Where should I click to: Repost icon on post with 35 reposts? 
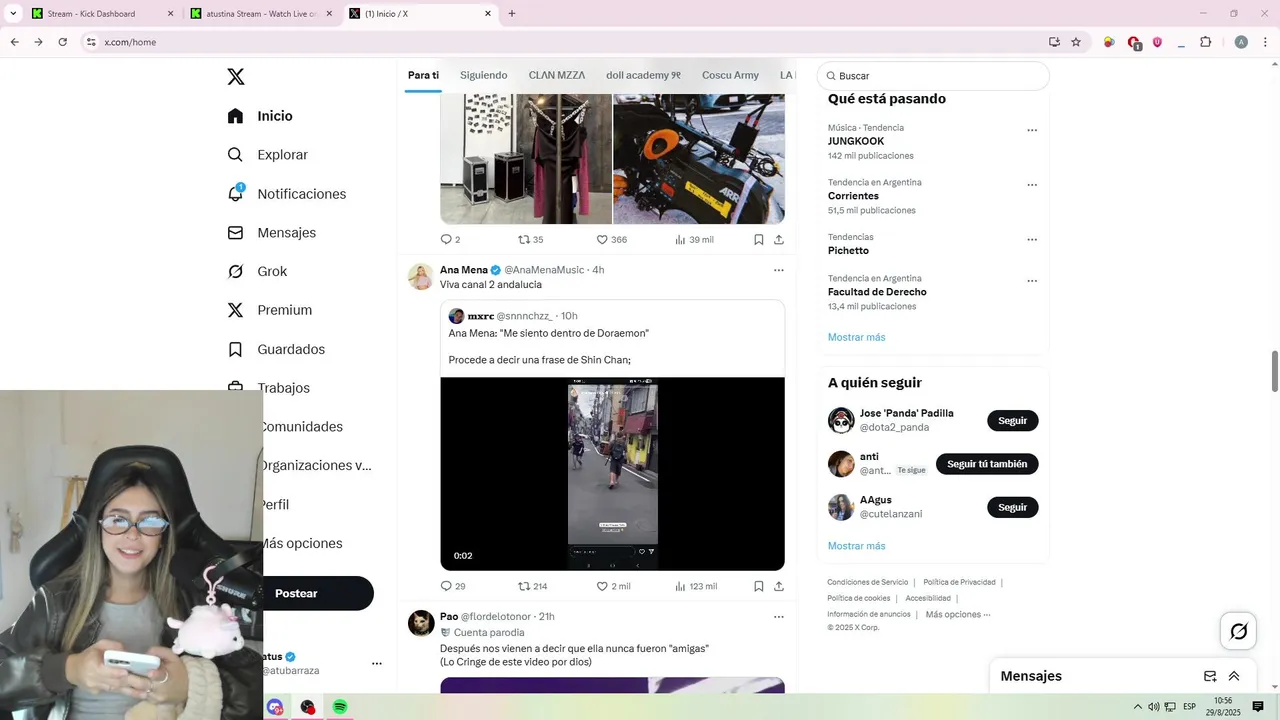point(524,239)
